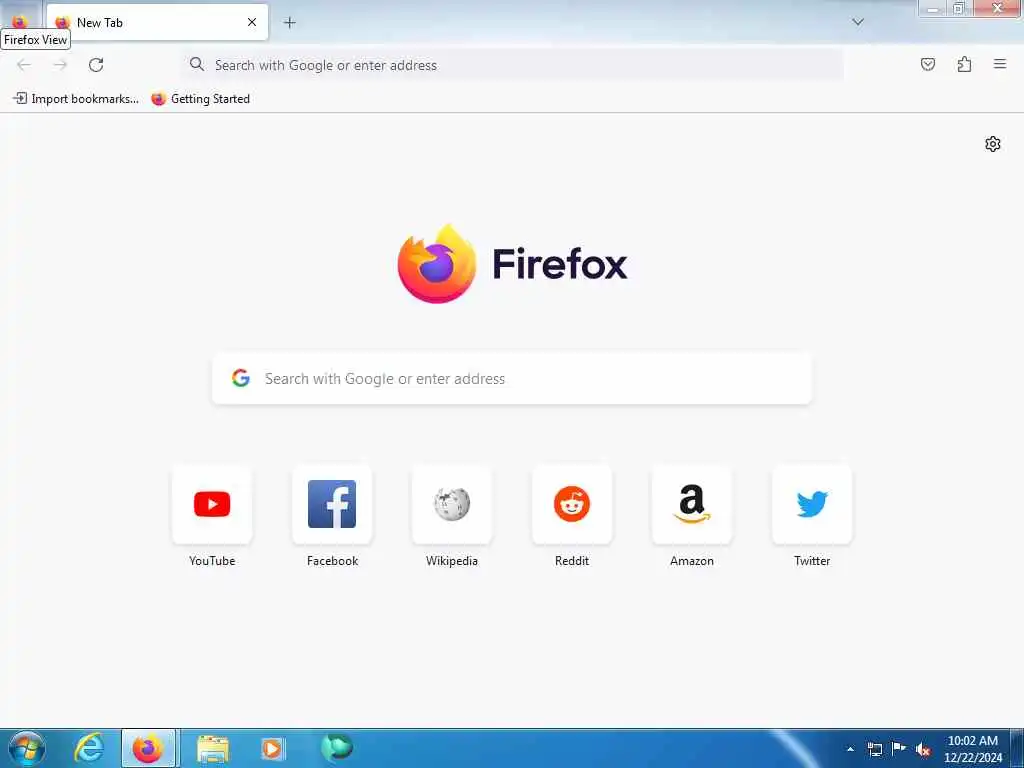The height and width of the screenshot is (768, 1024).
Task: Save to Pocket icon
Action: coord(927,64)
